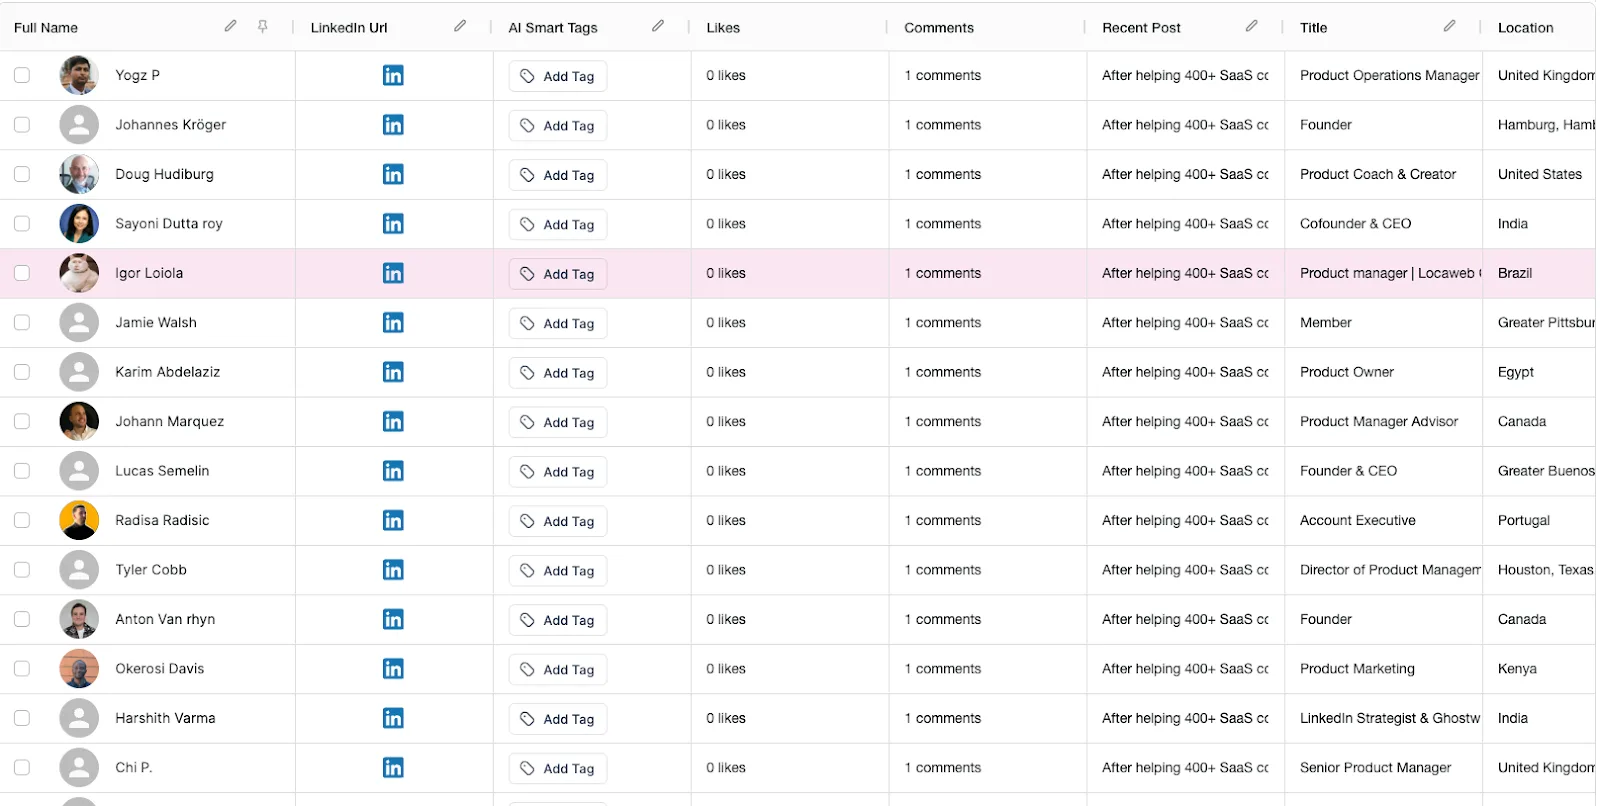Open Tyler Cobb's LinkedIn icon
Viewport: 1600px width, 806px height.
point(393,570)
